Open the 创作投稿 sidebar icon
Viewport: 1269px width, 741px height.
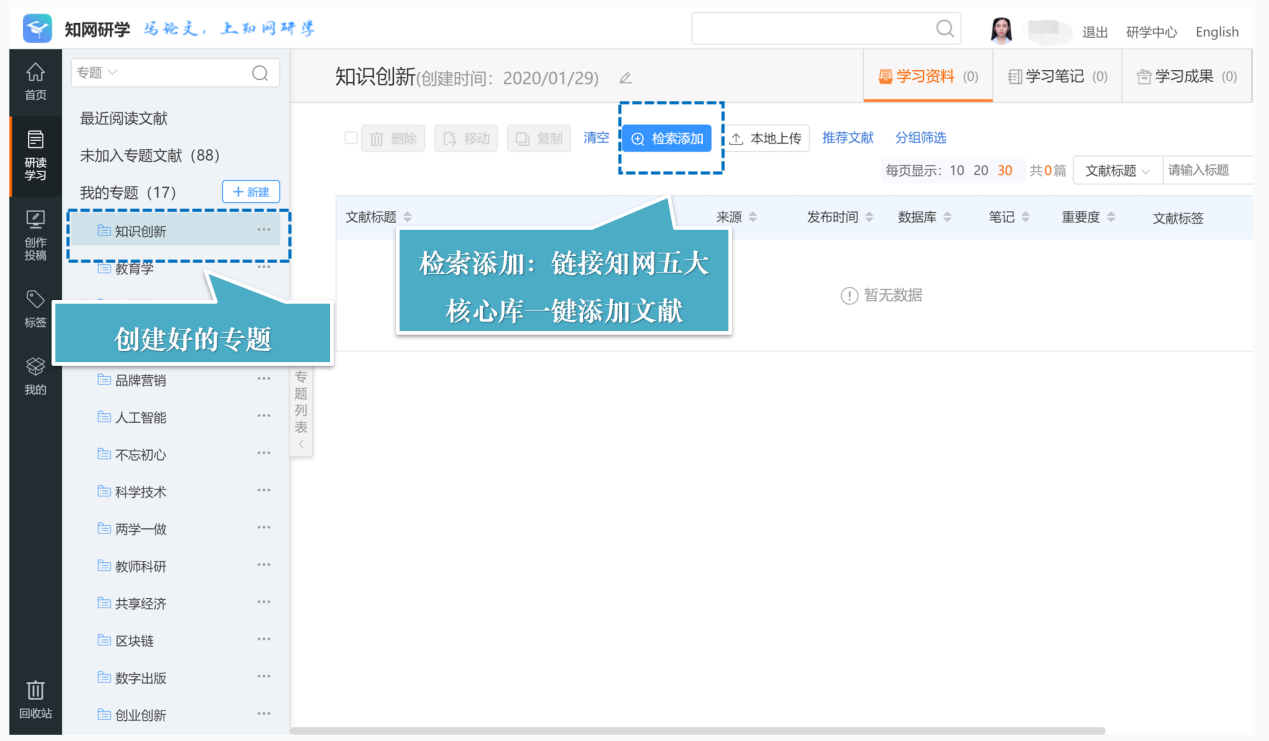(x=35, y=235)
